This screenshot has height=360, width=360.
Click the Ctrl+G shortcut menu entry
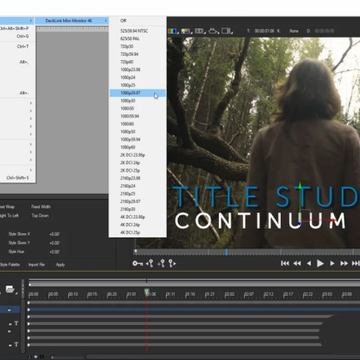pos(17,36)
